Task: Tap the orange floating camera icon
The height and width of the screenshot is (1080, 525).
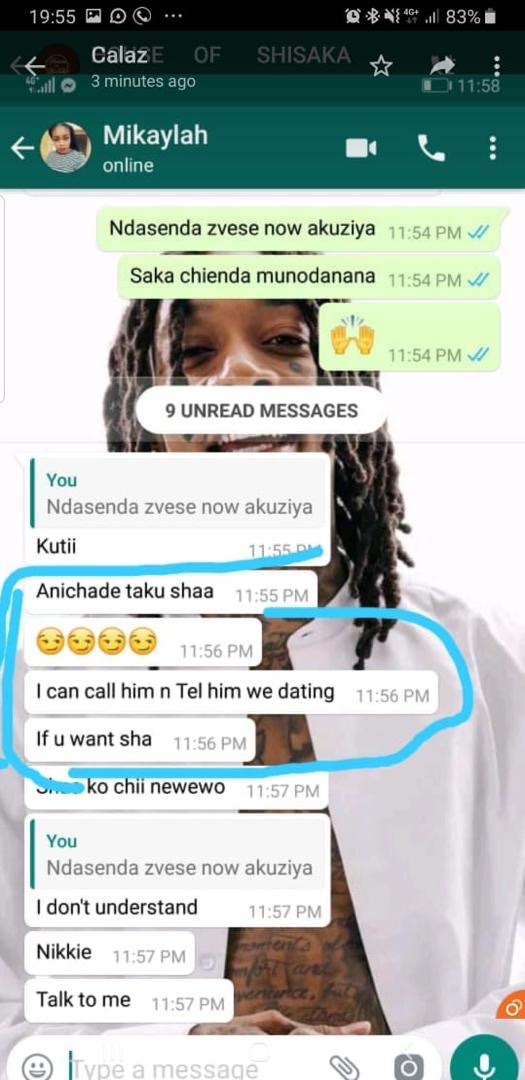Action: pyautogui.click(x=512, y=1008)
